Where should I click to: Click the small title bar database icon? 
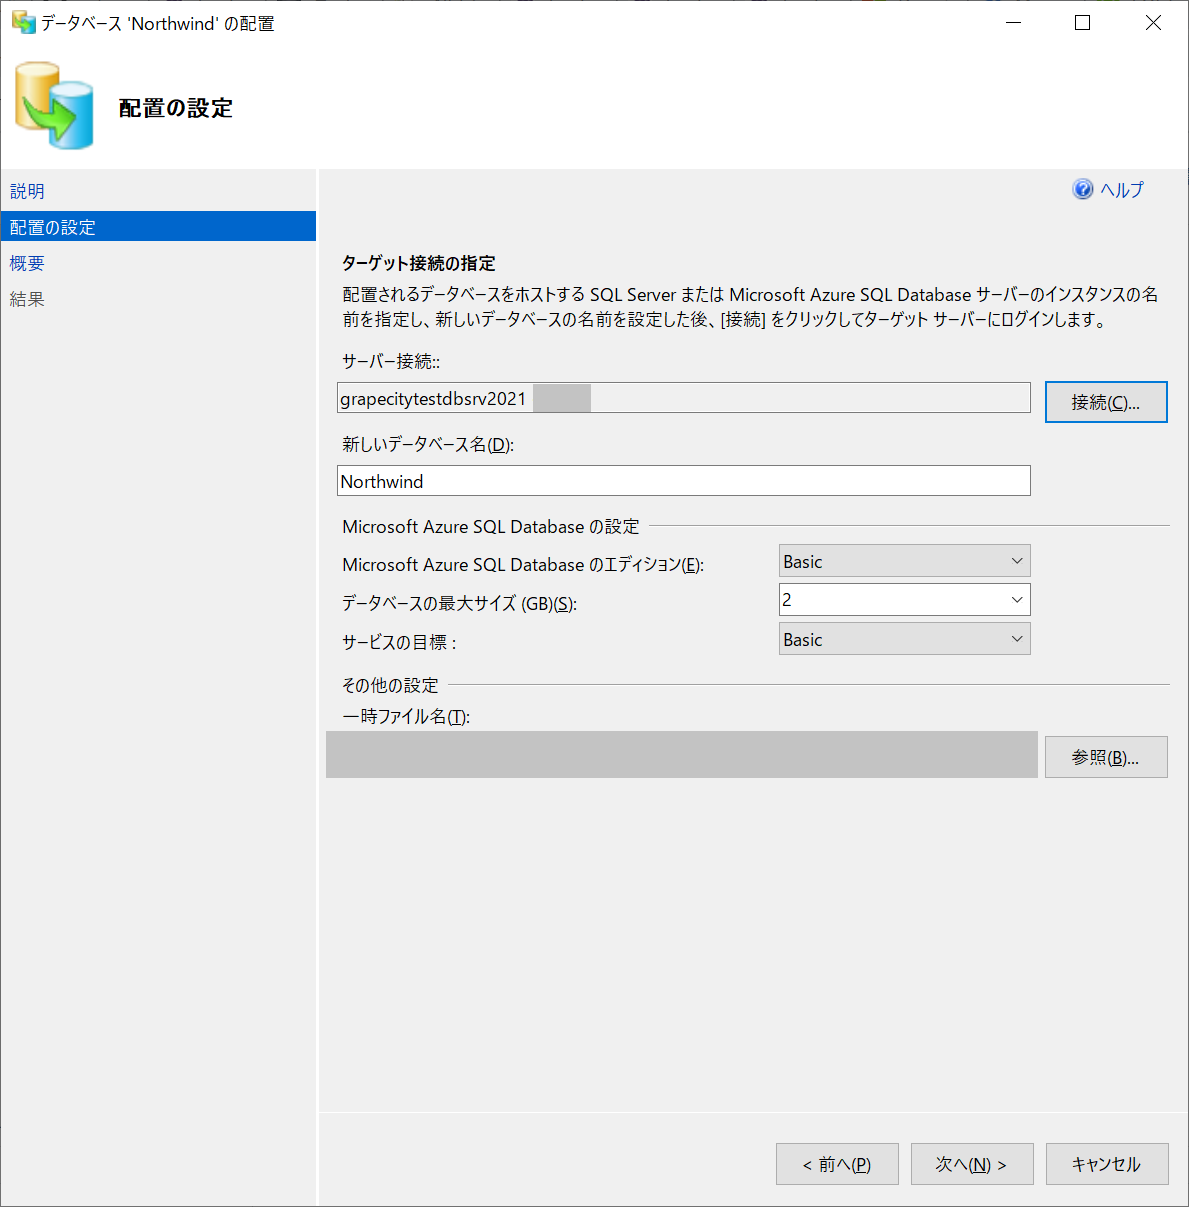click(x=23, y=22)
